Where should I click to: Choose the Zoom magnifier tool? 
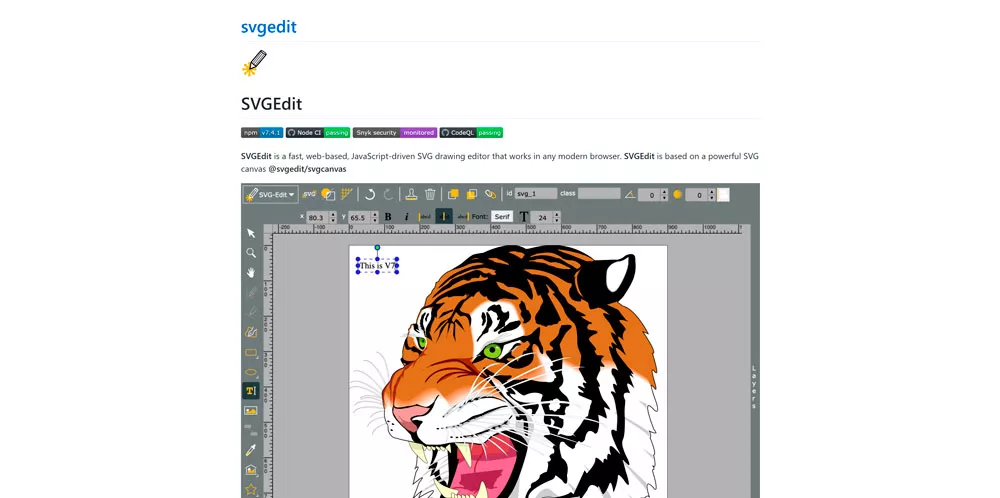click(x=251, y=253)
